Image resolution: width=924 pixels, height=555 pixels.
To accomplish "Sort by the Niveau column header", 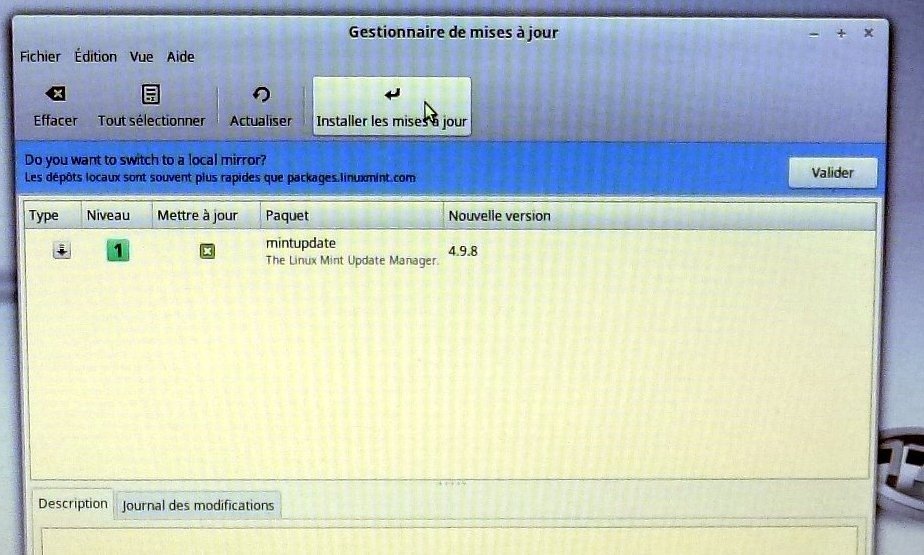I will click(108, 215).
